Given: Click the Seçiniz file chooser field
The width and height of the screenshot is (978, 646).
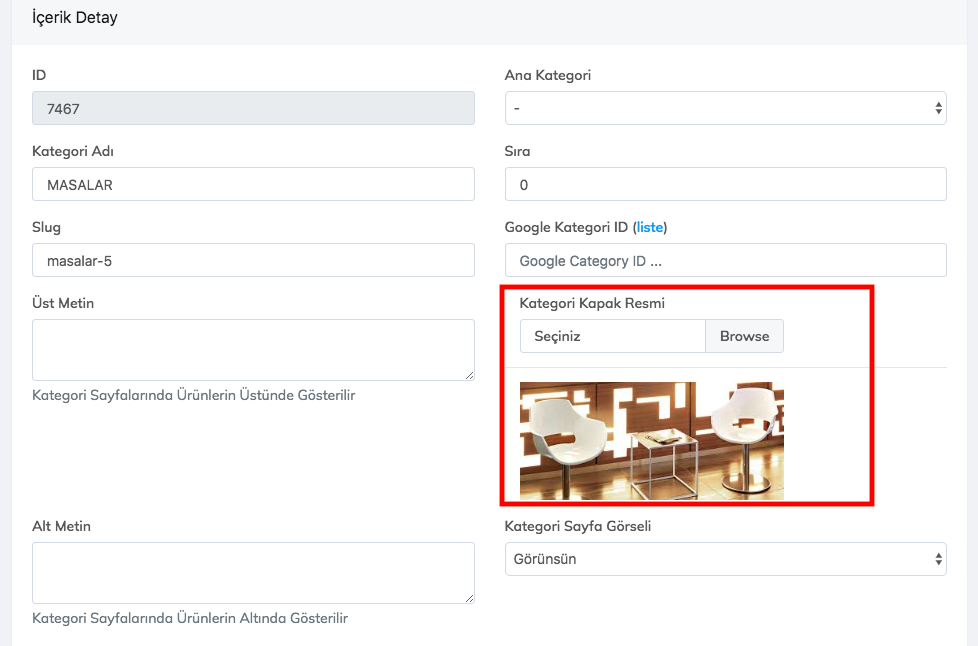Looking at the screenshot, I should click(x=613, y=336).
